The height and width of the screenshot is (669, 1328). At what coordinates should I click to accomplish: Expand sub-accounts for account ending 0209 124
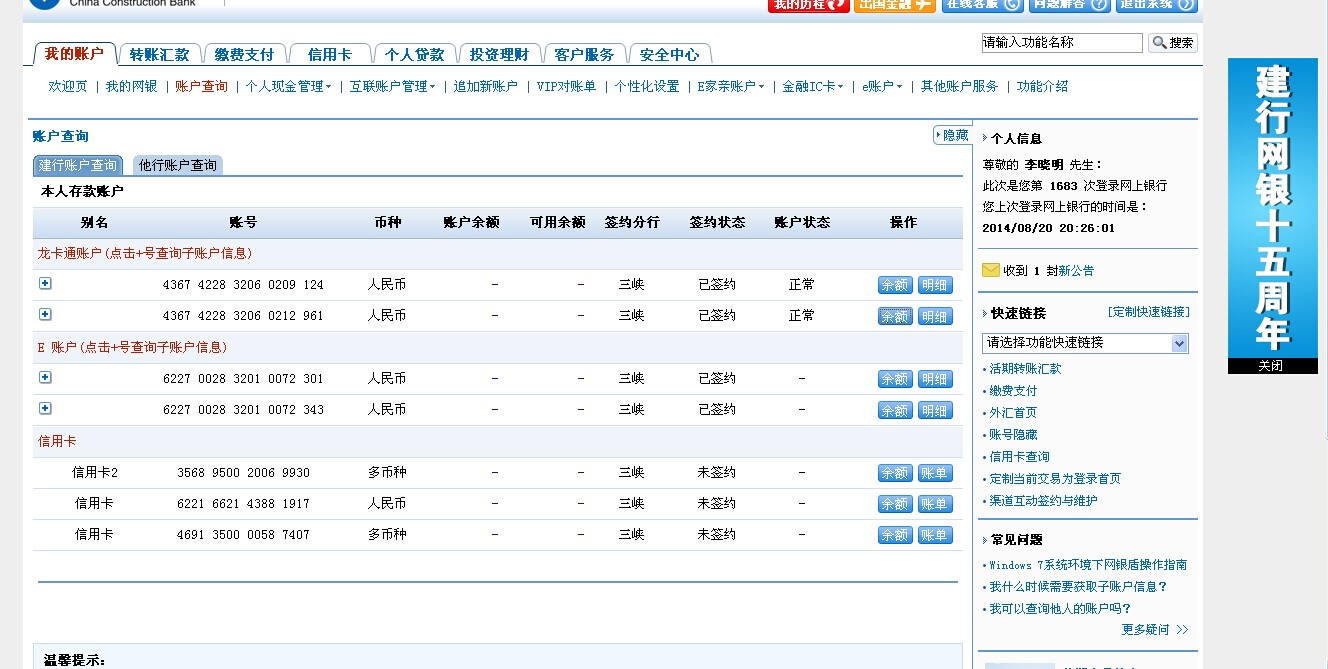pos(45,284)
